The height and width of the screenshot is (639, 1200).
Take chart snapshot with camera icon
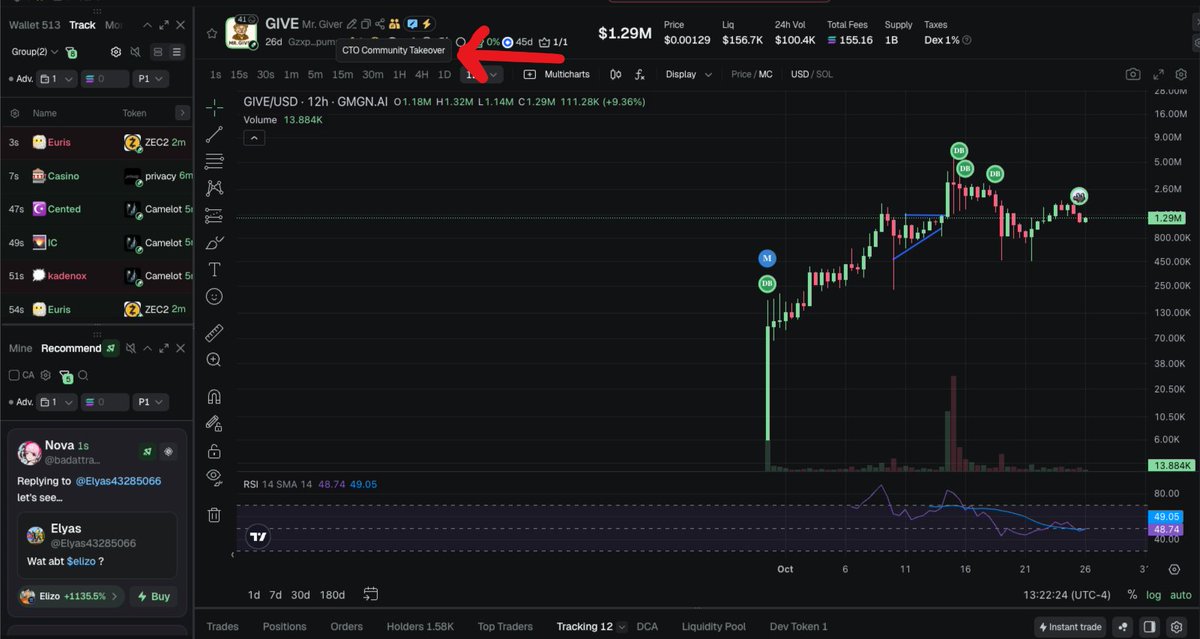1132,74
